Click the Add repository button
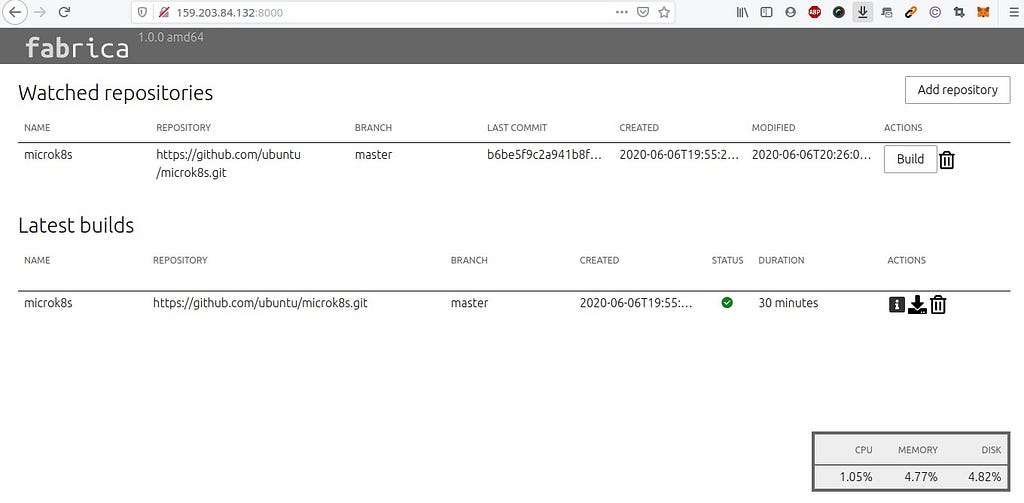 (957, 89)
